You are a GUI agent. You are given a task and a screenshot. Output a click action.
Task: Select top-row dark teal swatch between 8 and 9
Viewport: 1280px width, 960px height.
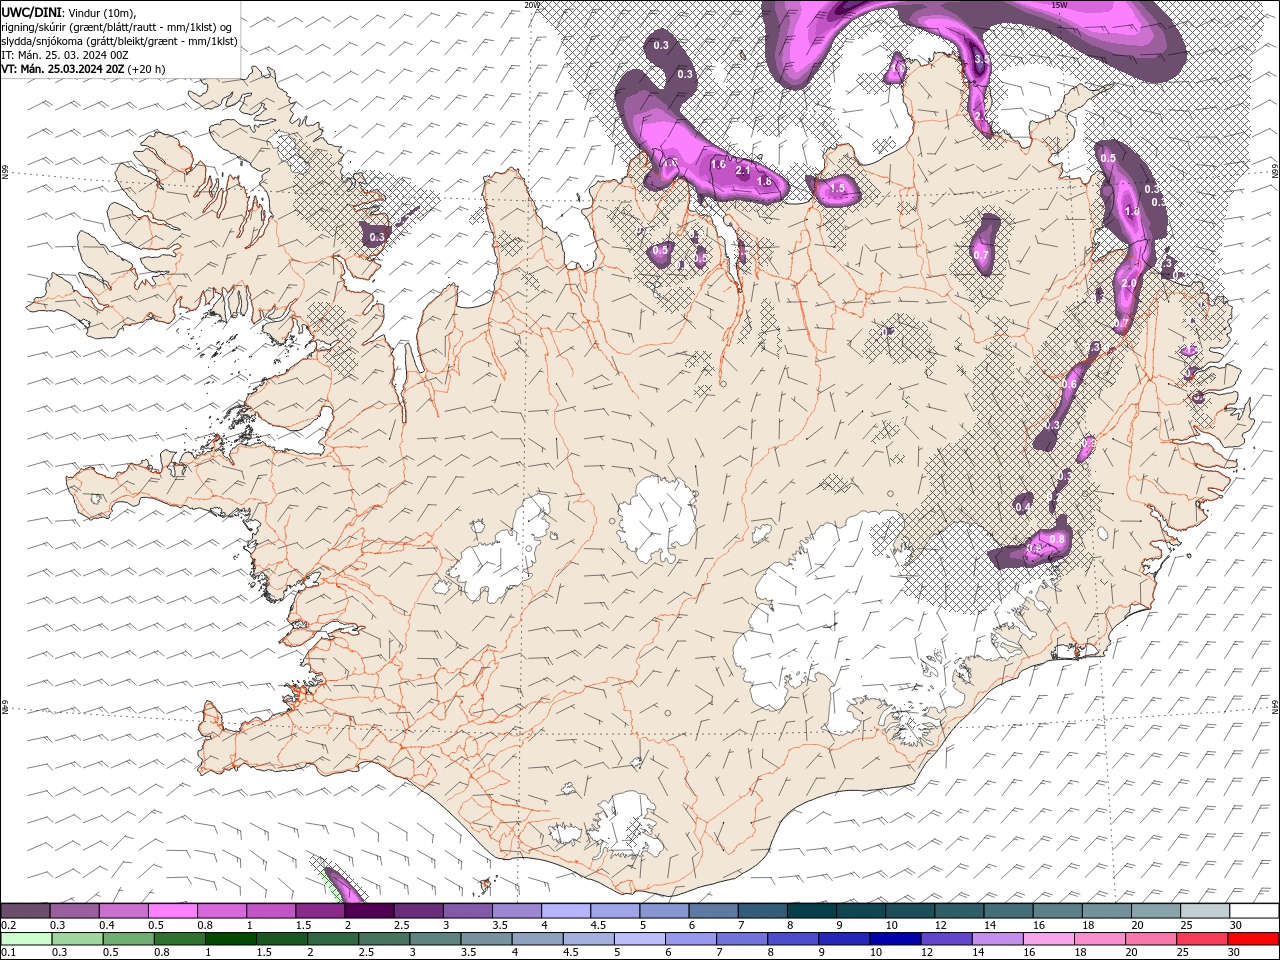coord(811,910)
